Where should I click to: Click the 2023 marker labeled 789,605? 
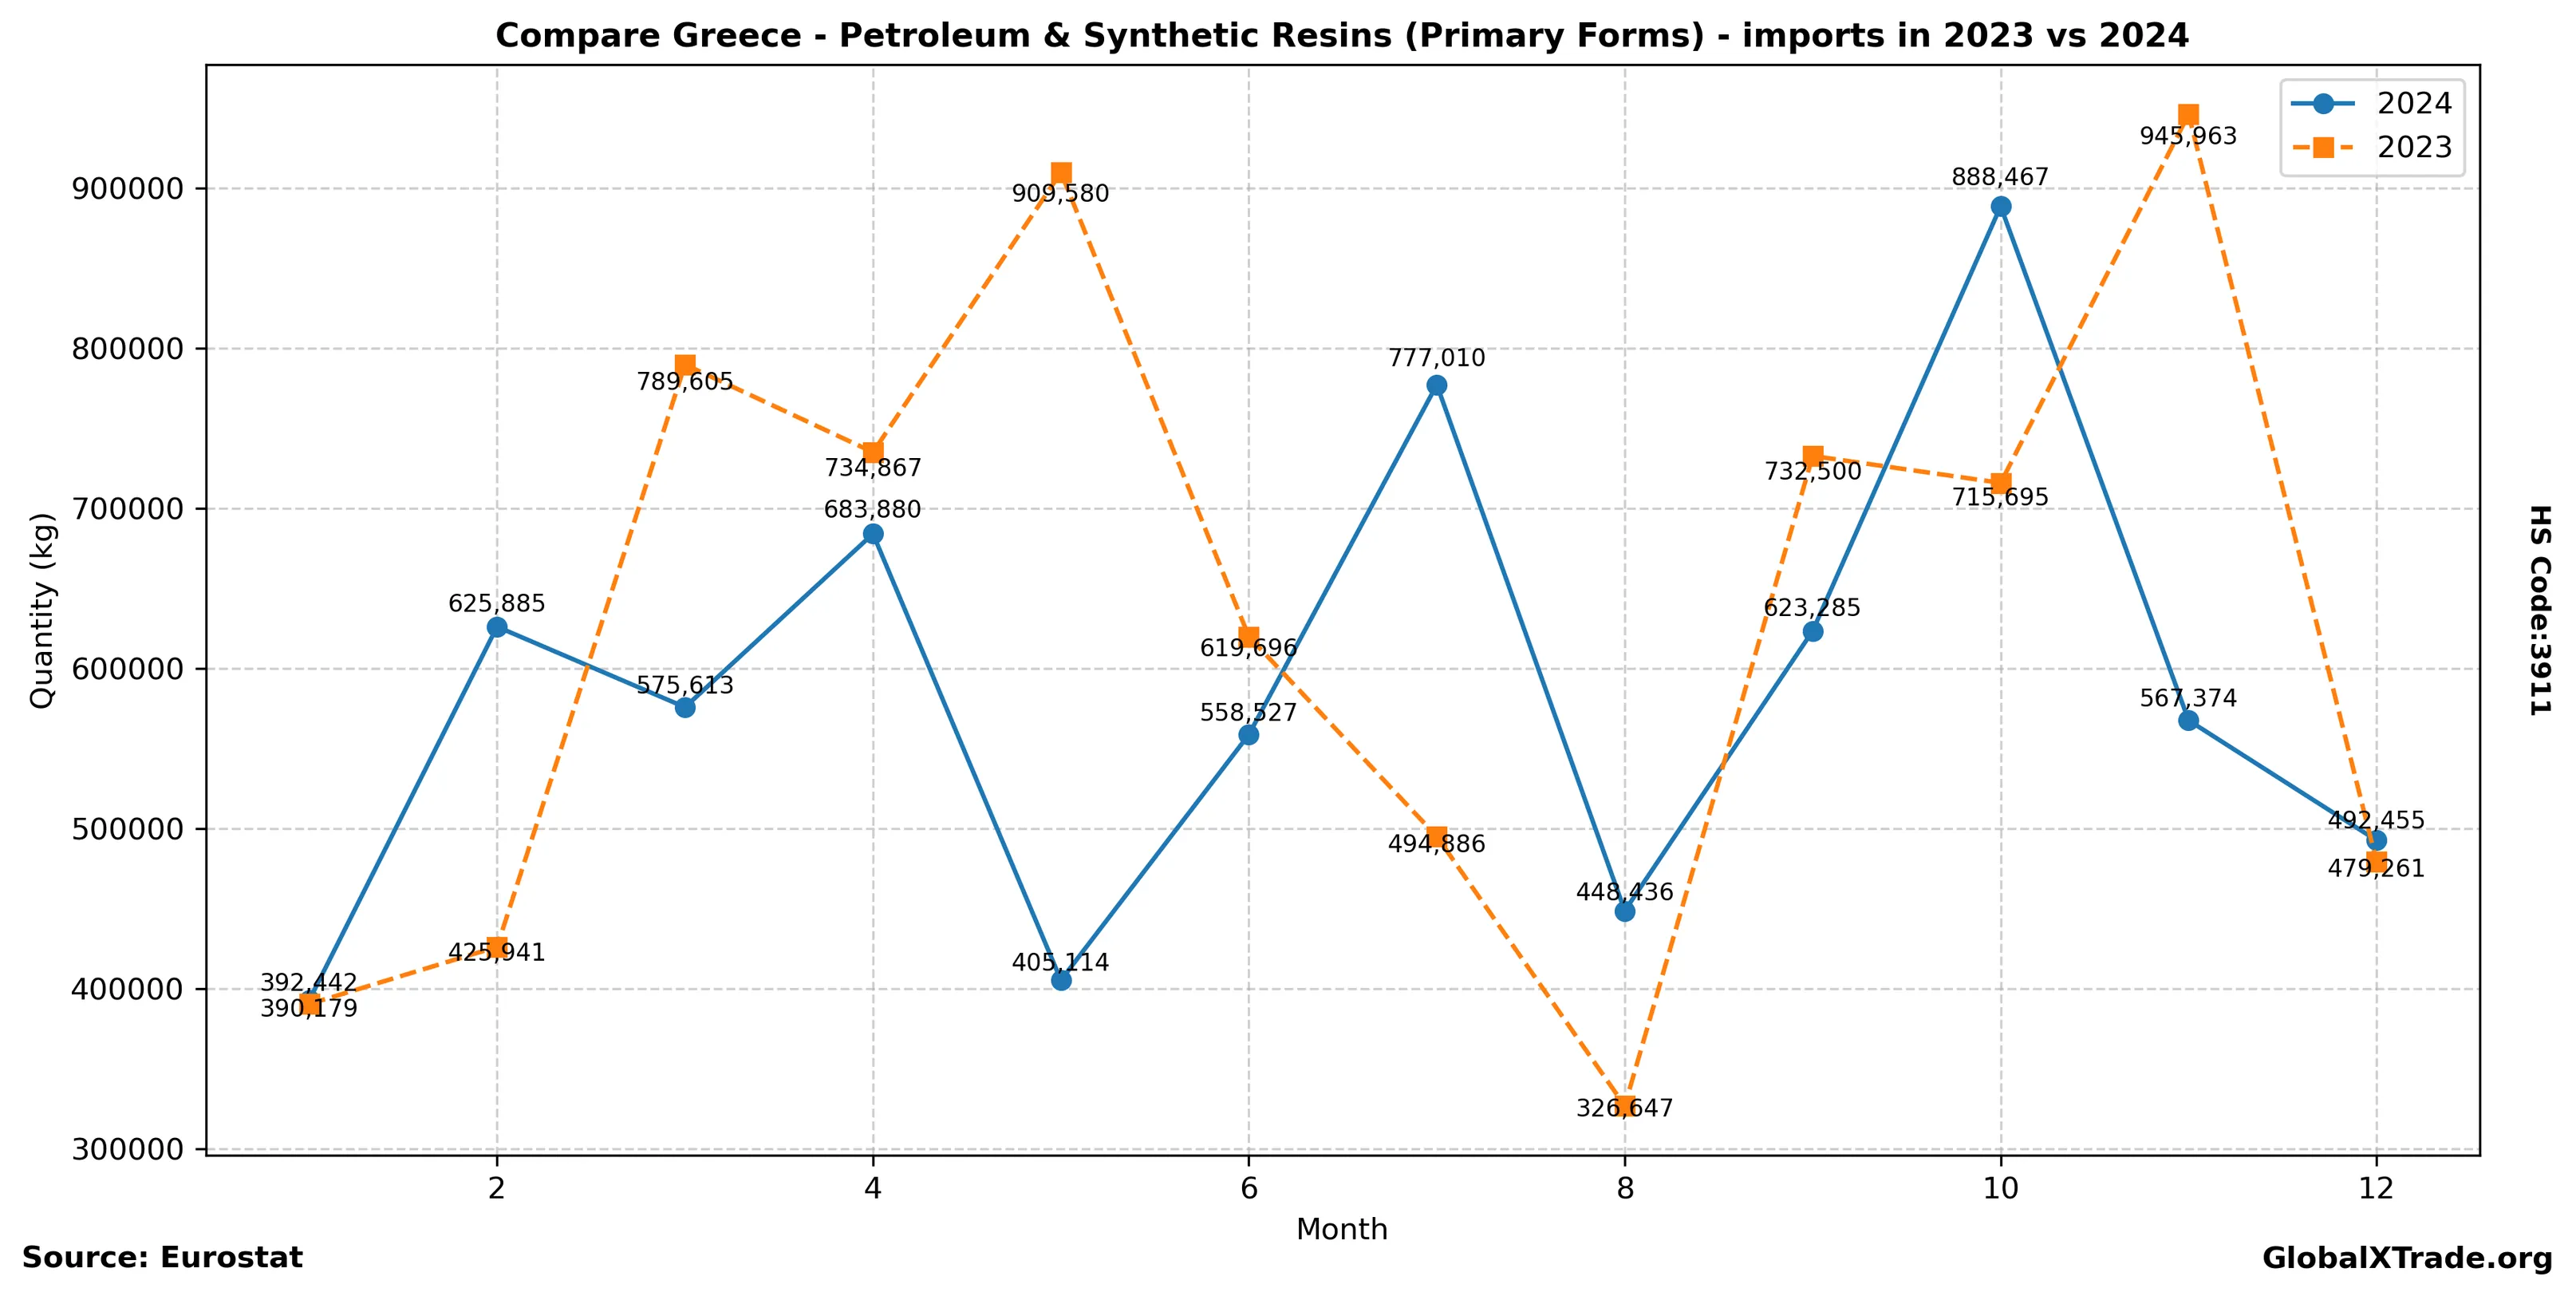tap(685, 365)
